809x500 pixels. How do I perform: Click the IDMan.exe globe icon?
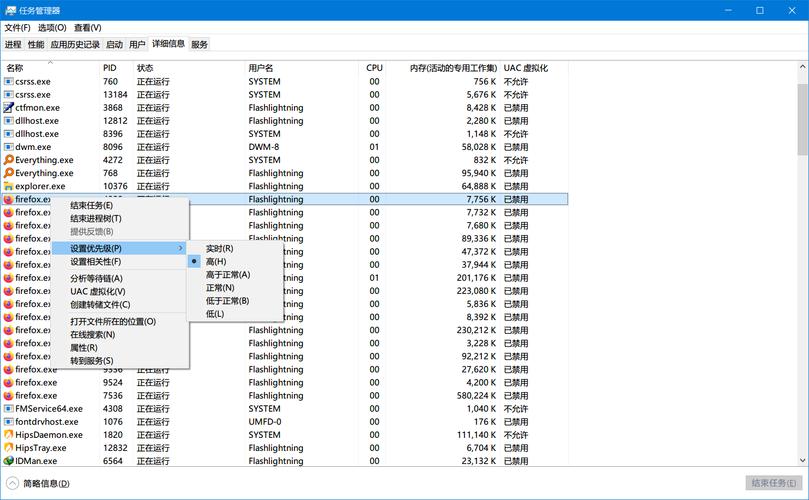point(8,461)
